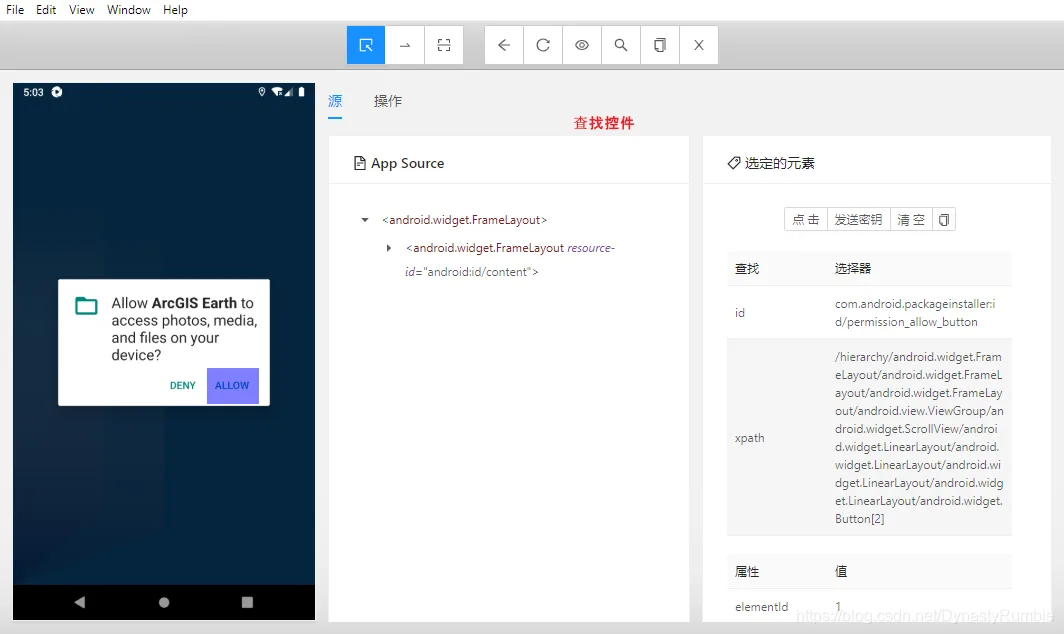The image size is (1064, 634).
Task: Choose the Tap by coordinates tool
Action: click(x=444, y=45)
